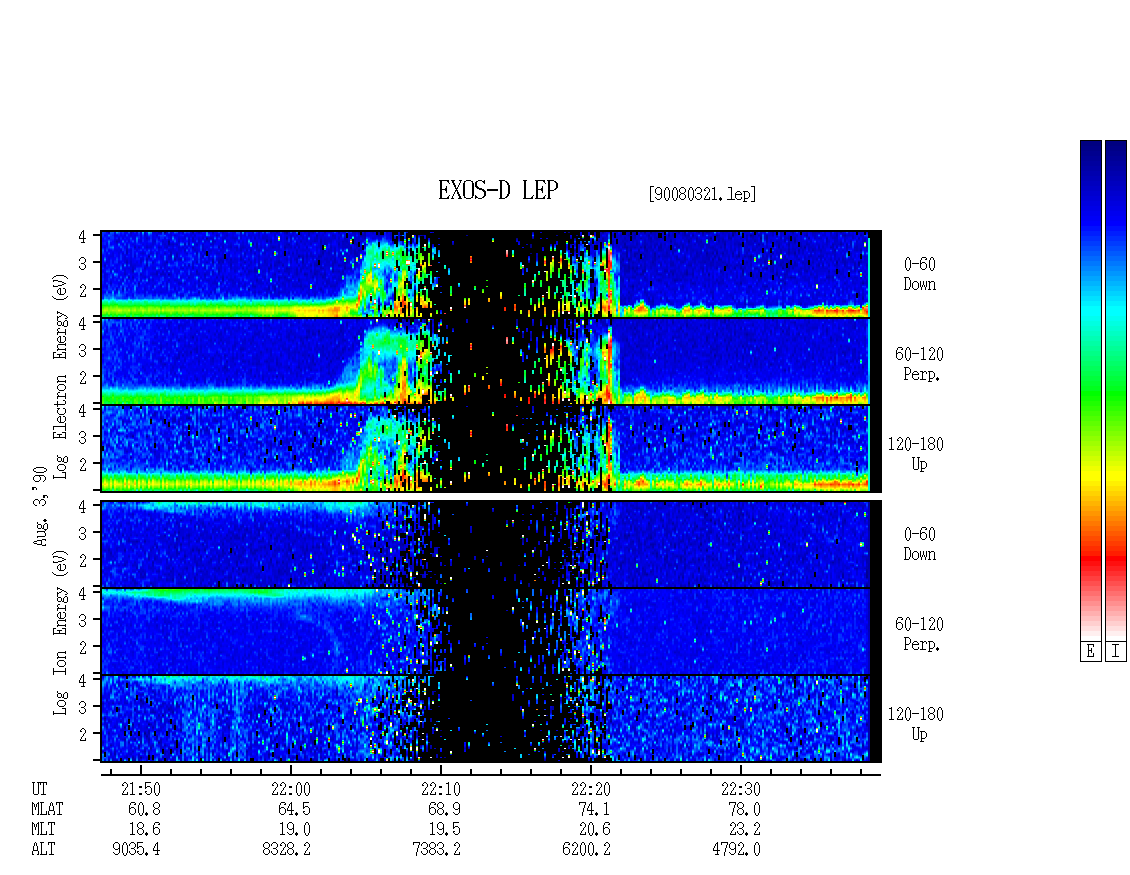This screenshot has width=1130, height=875.
Task: Click the "60-120 Perp." label beside the ion panel
Action: click(x=920, y=634)
